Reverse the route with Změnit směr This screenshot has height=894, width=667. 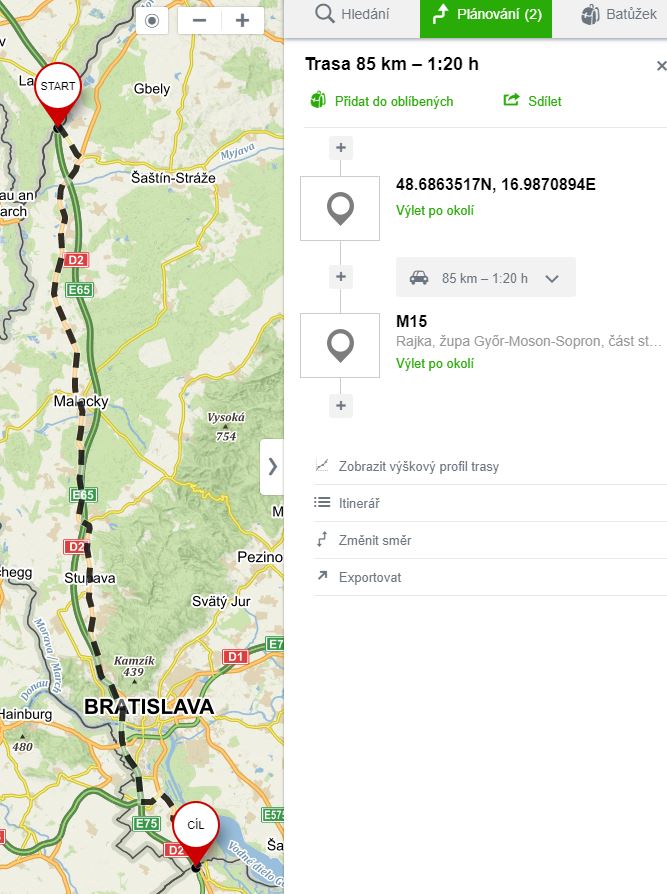(375, 540)
